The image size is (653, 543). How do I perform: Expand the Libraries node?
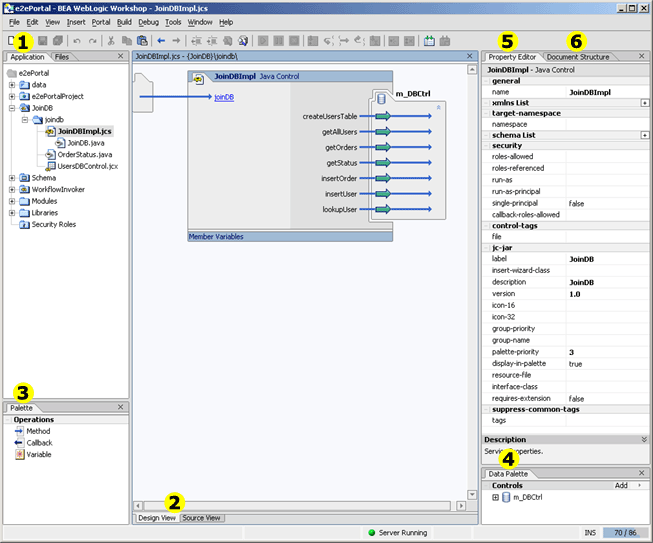pos(12,213)
